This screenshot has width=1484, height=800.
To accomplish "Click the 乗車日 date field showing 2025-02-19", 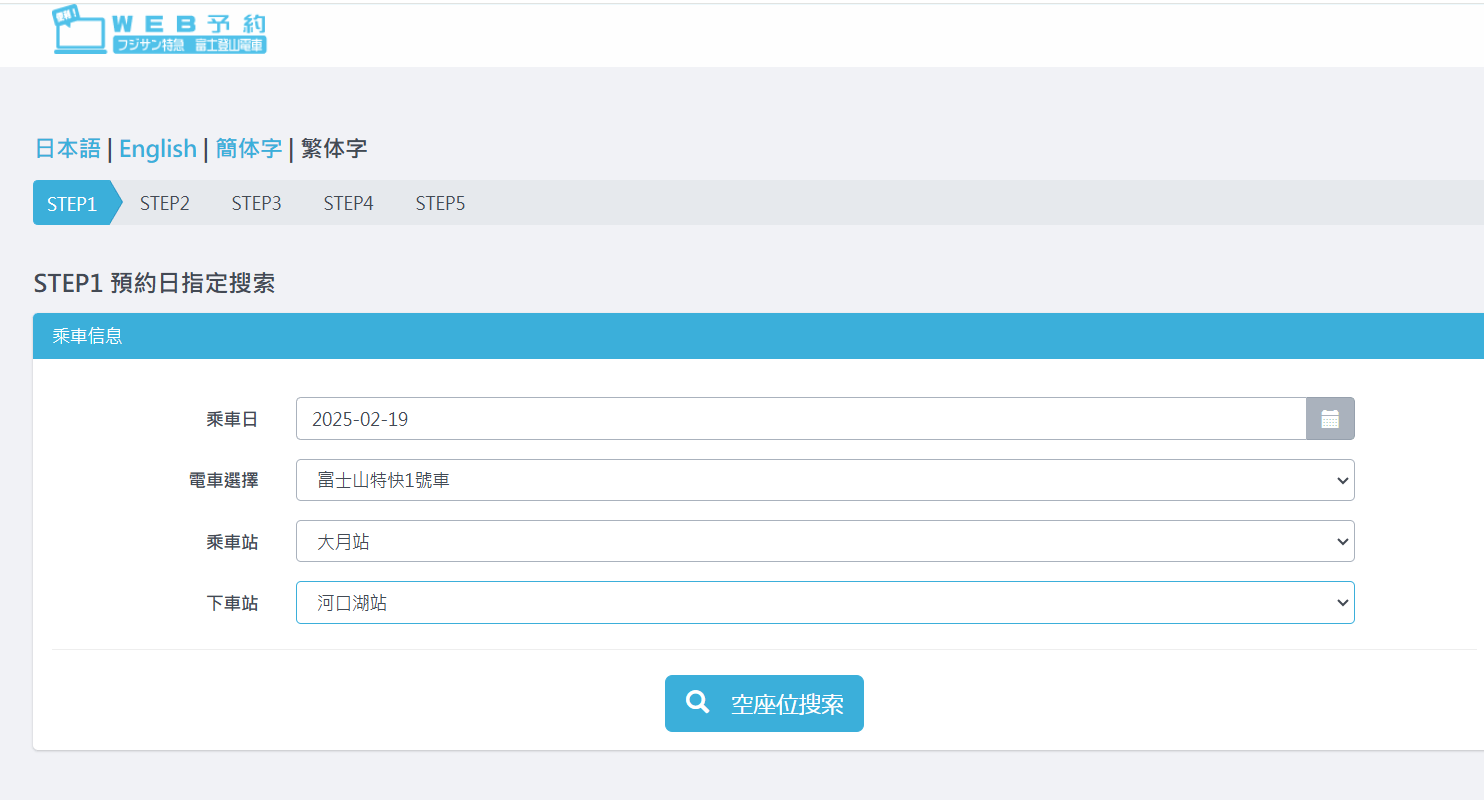I will [x=800, y=419].
